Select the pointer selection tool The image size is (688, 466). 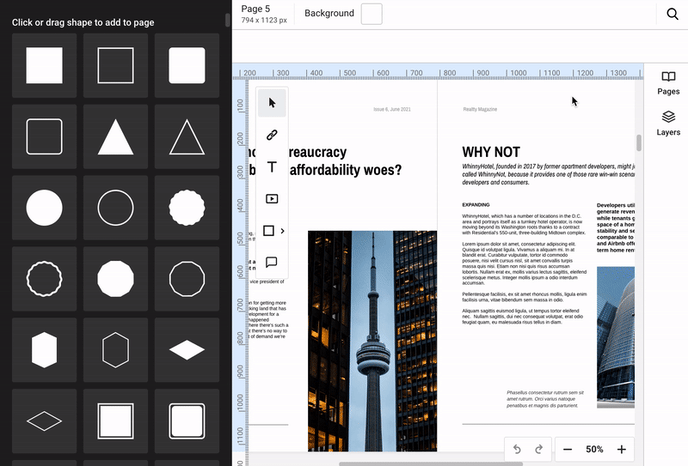click(x=272, y=103)
